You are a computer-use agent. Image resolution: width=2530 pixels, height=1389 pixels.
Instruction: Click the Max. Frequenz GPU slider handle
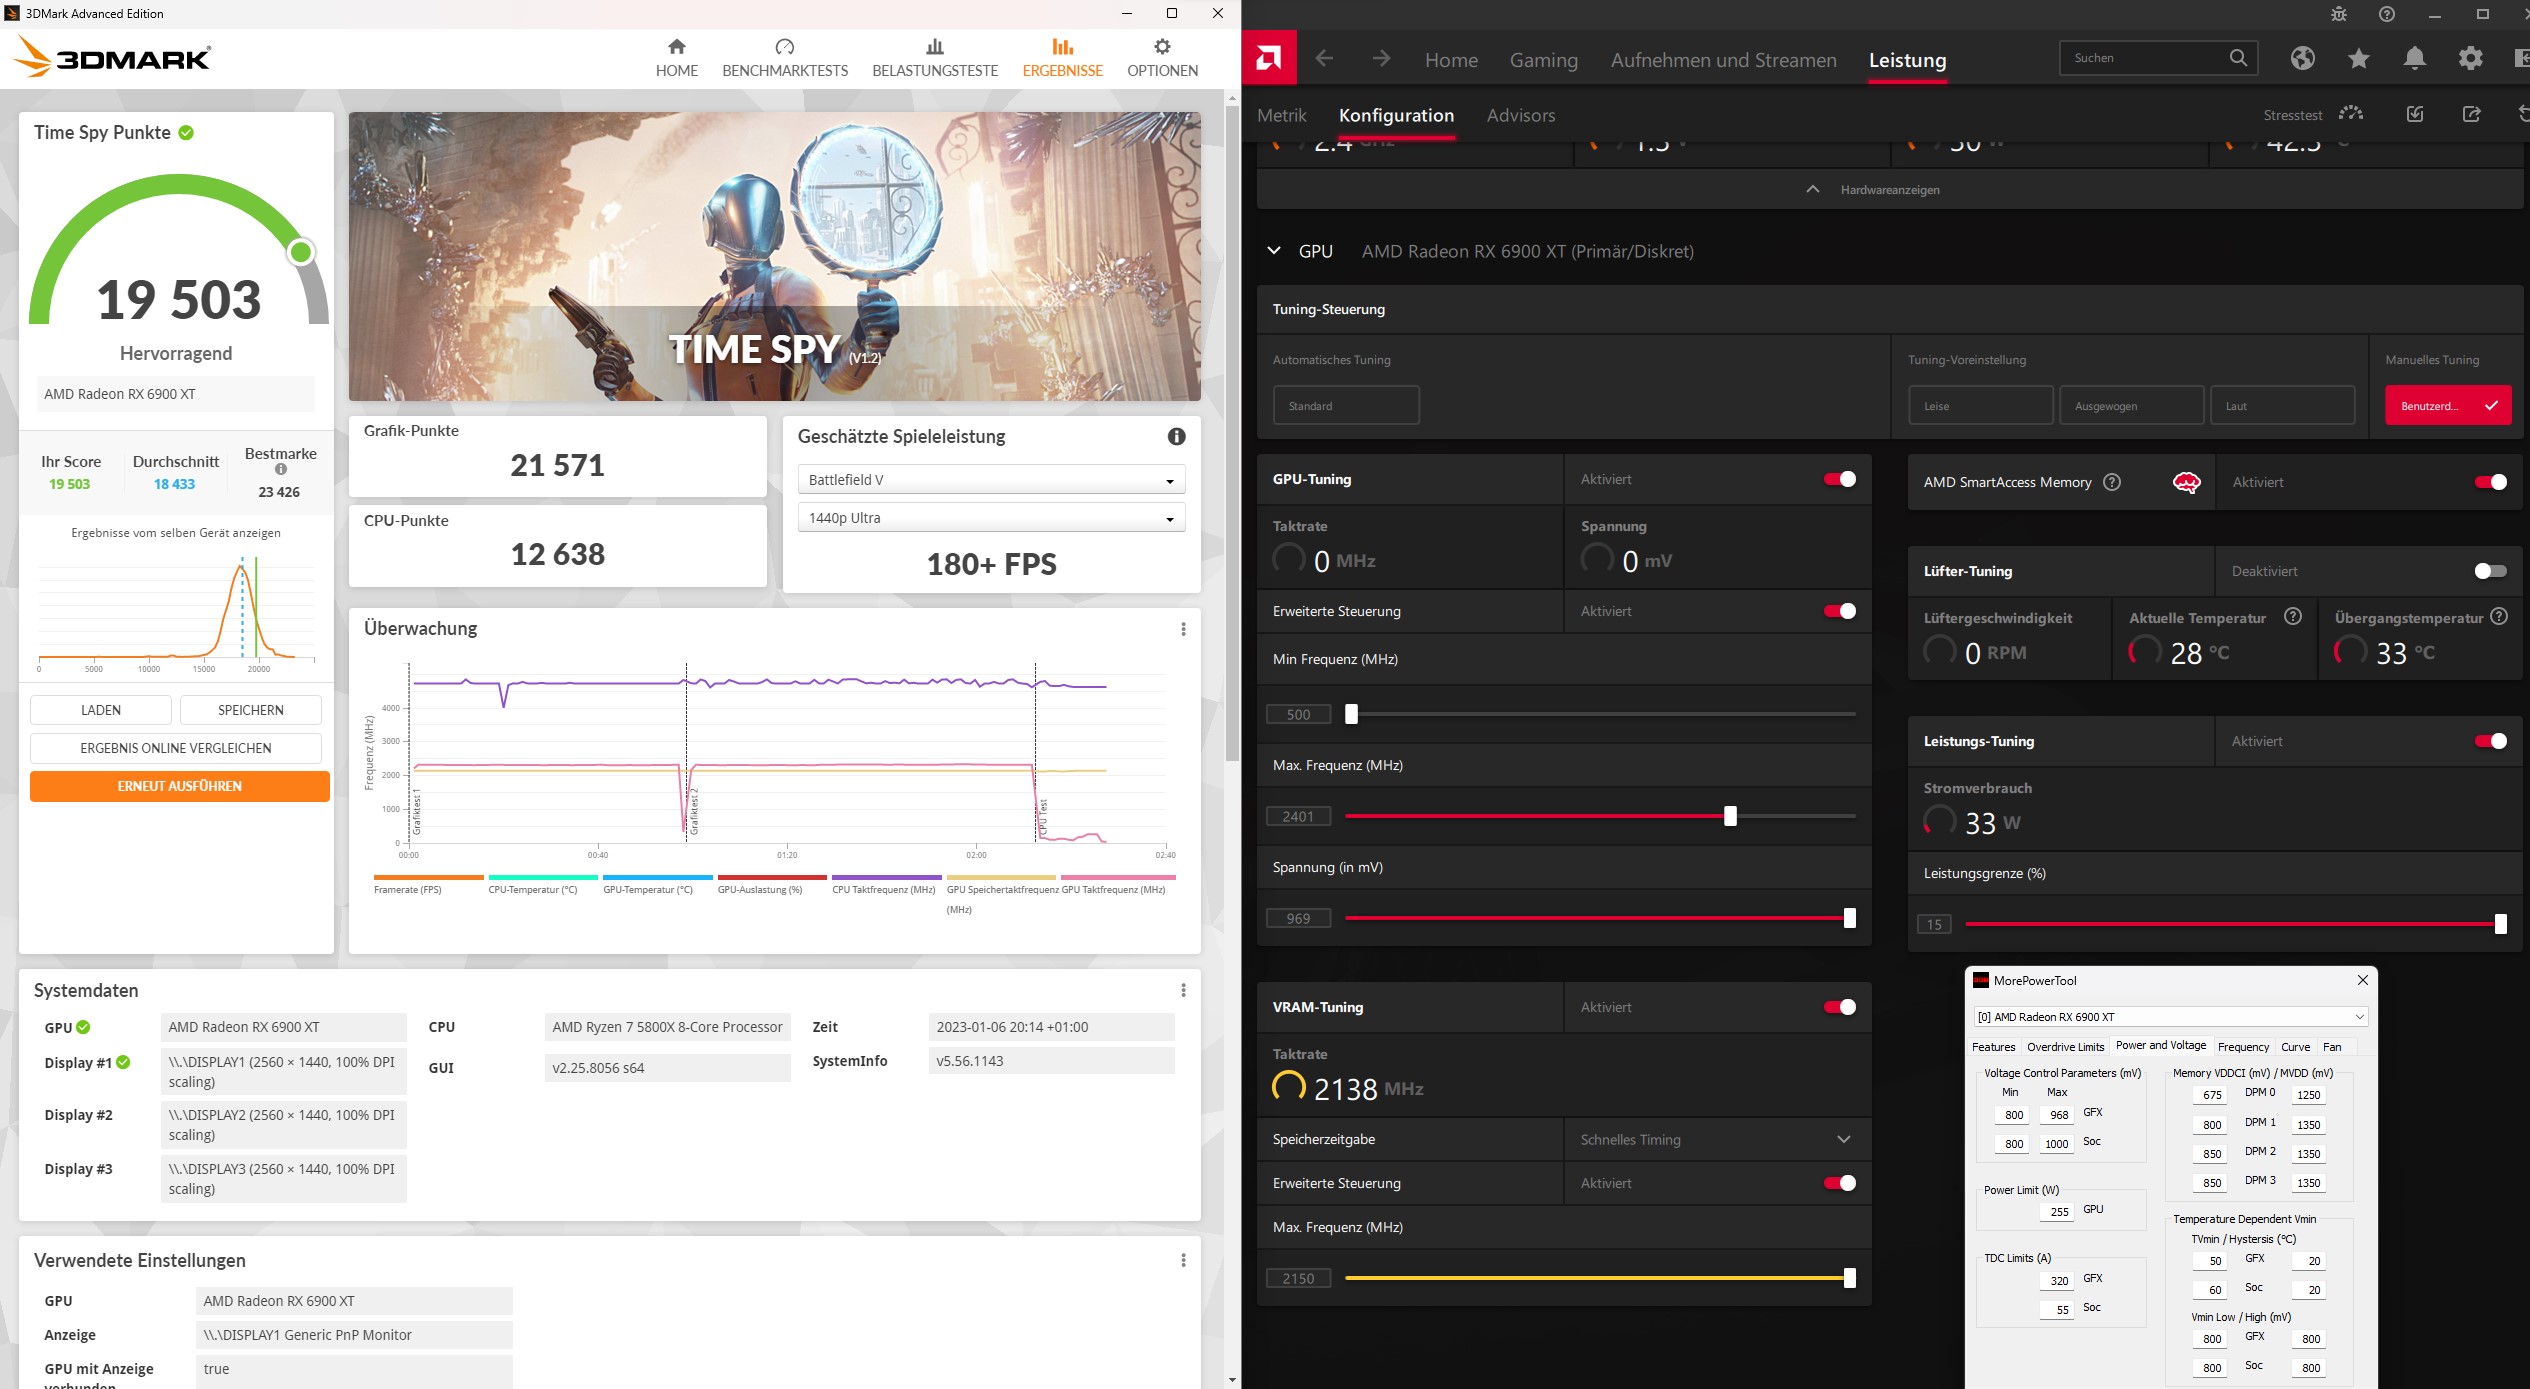(x=1730, y=816)
